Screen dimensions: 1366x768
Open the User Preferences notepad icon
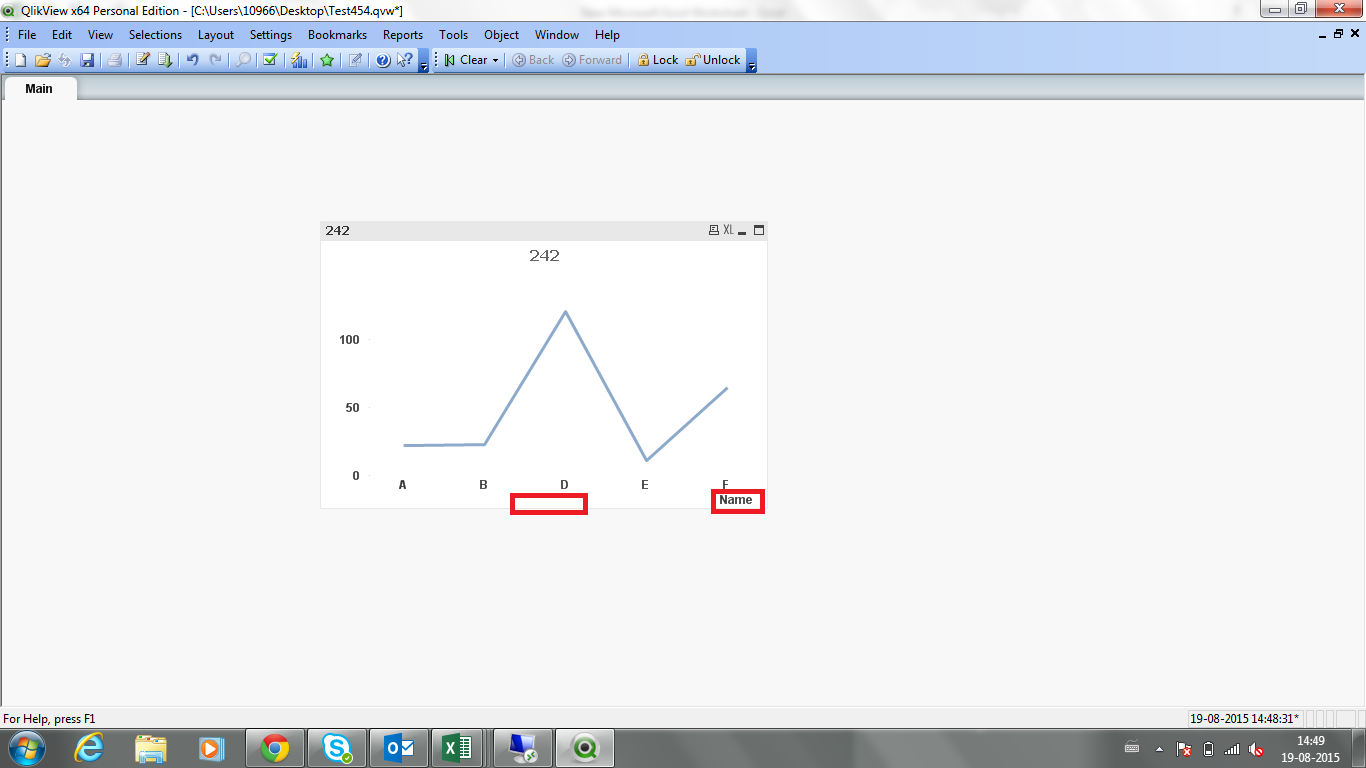355,60
